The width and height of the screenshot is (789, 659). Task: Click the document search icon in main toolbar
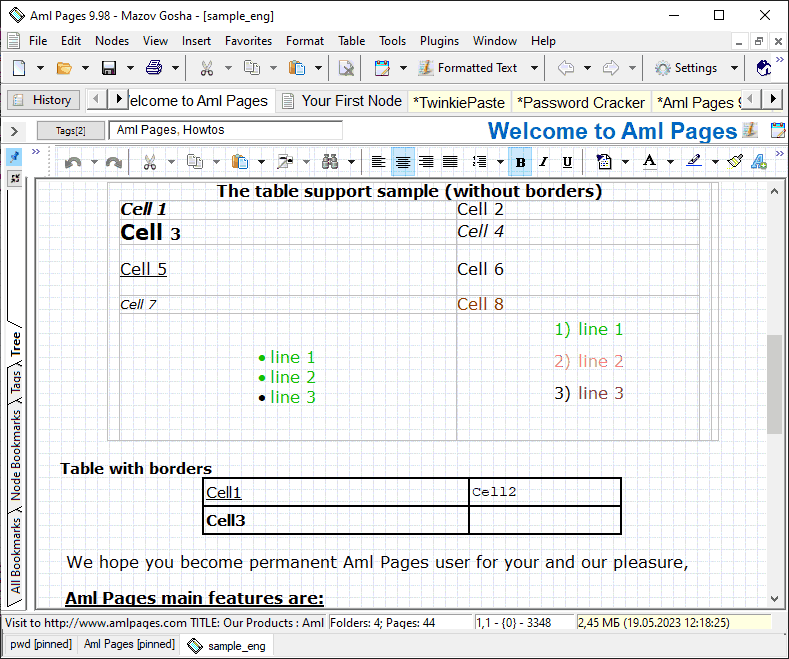coord(346,67)
